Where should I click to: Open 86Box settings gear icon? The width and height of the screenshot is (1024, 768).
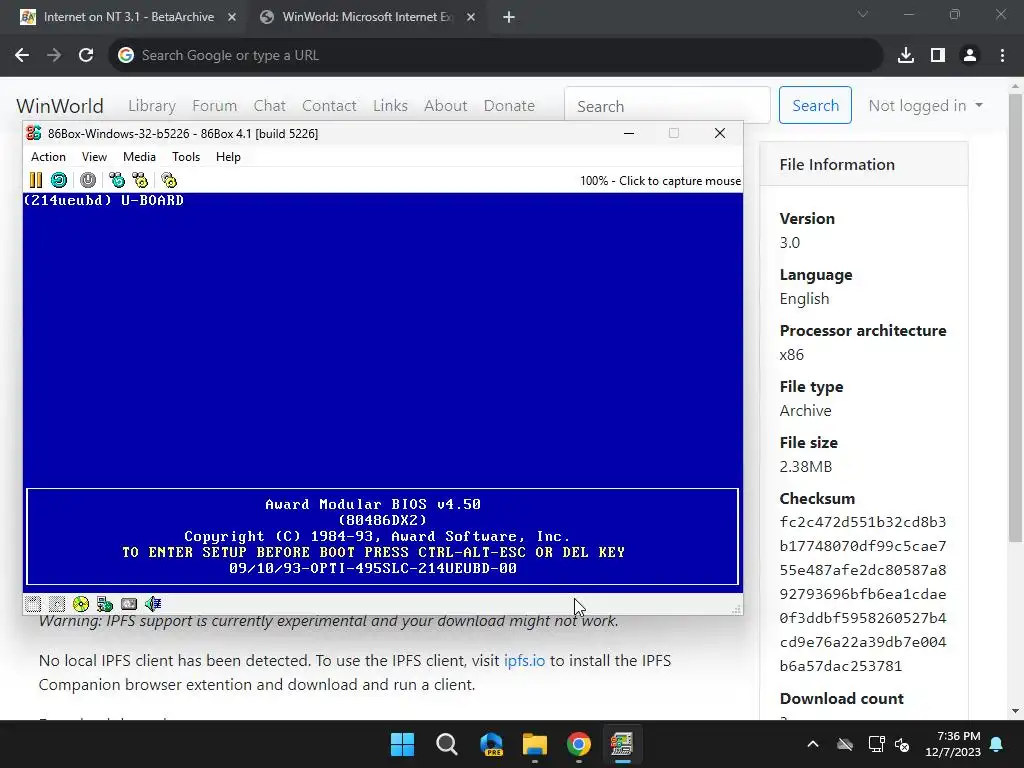click(x=168, y=180)
